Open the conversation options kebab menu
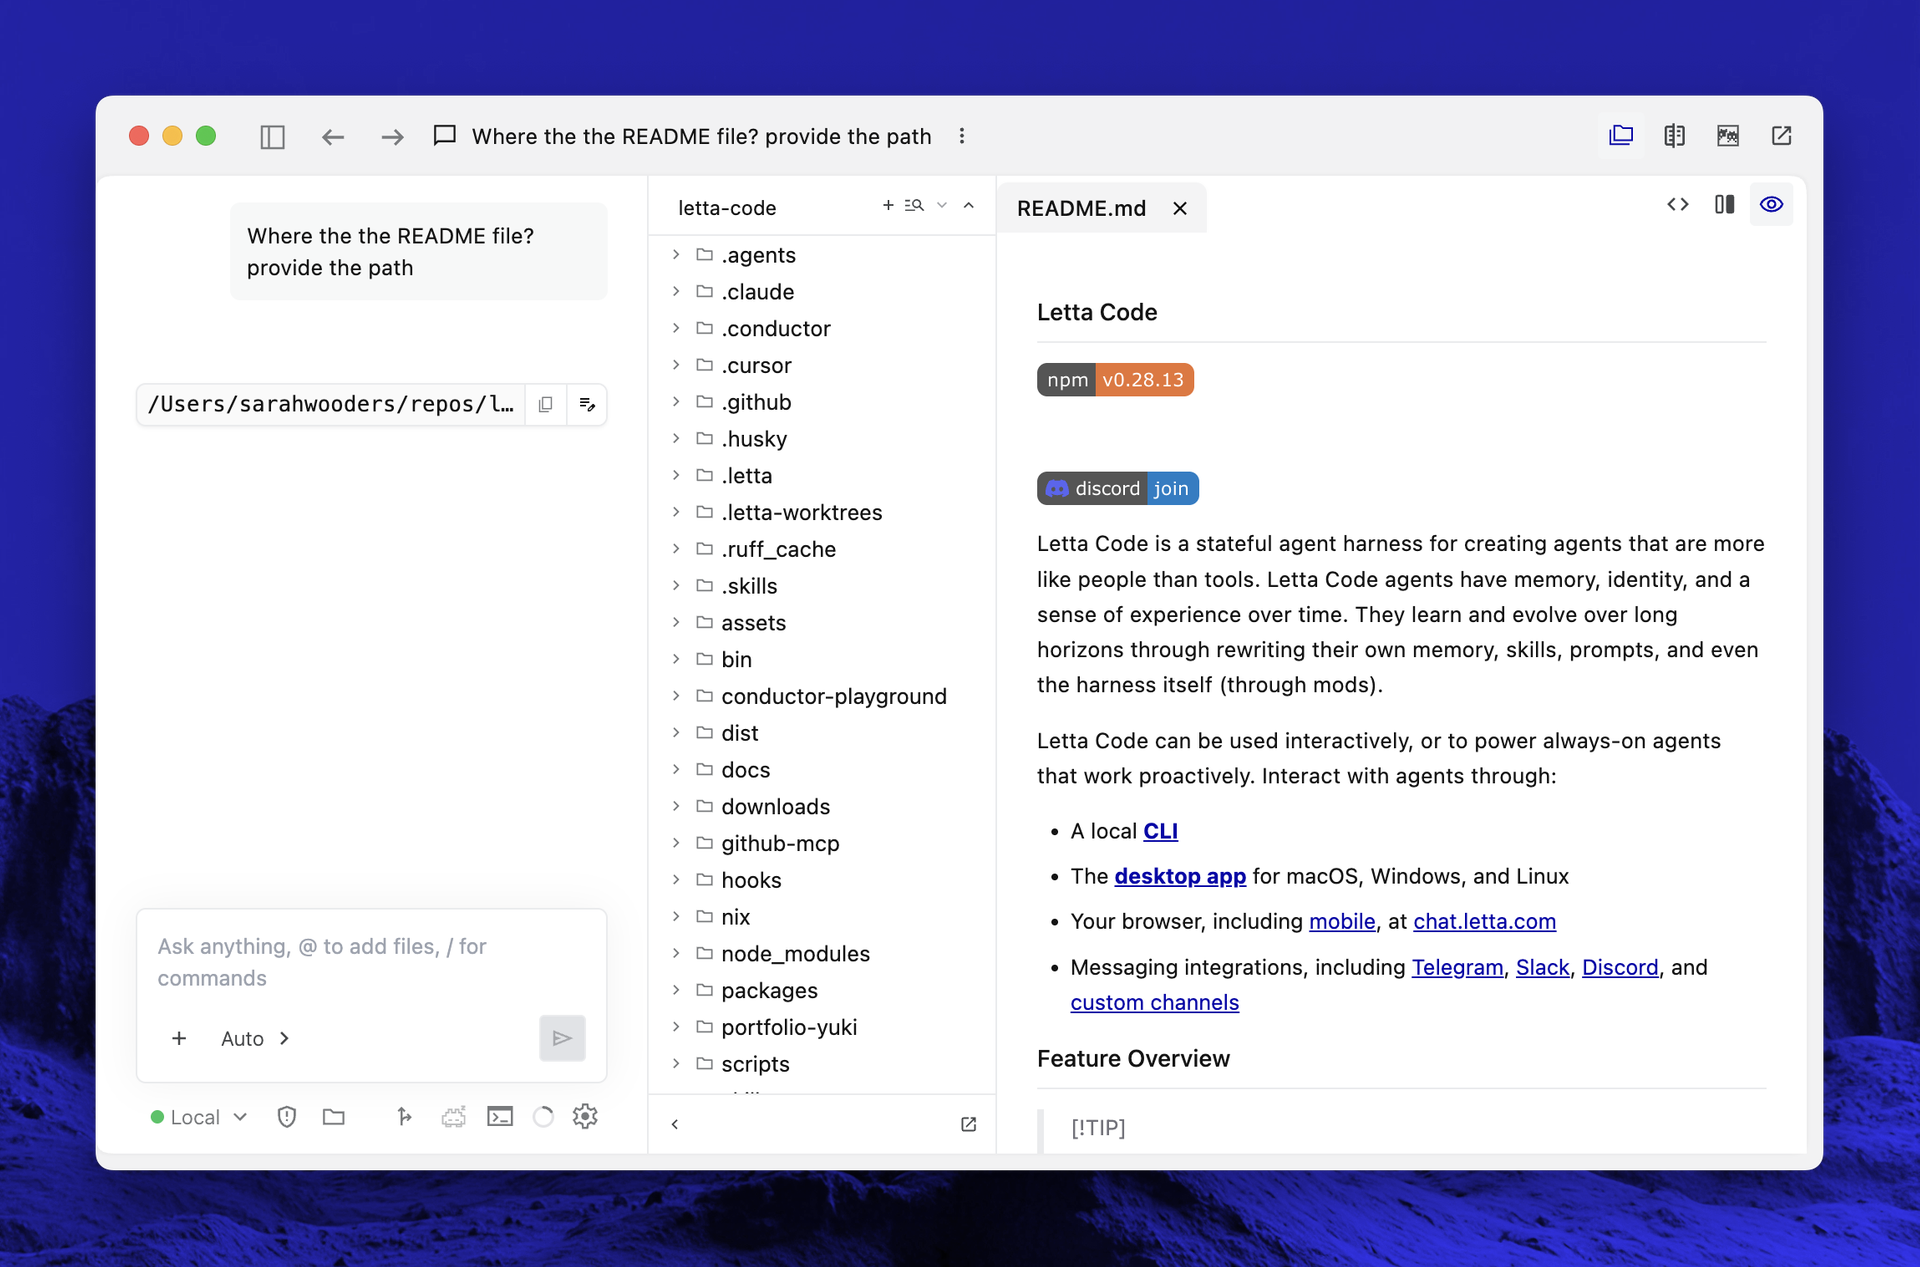The height and width of the screenshot is (1267, 1920). pyautogui.click(x=962, y=136)
